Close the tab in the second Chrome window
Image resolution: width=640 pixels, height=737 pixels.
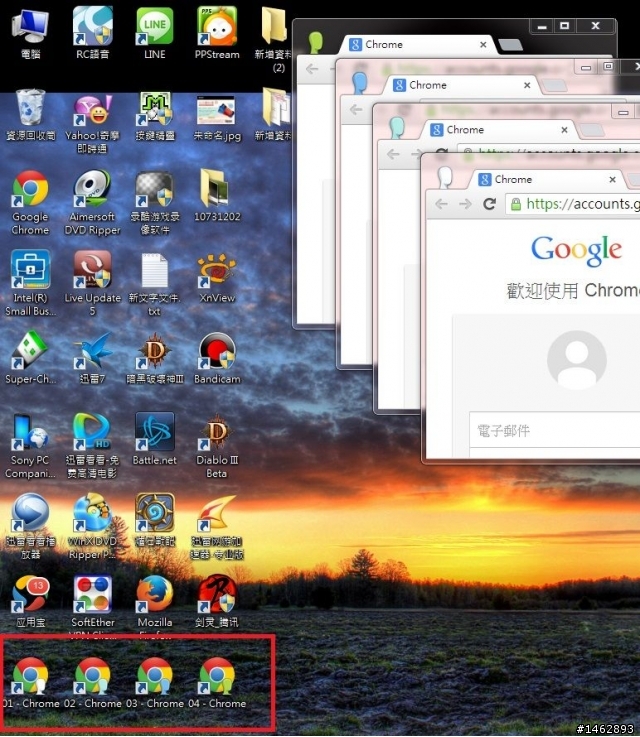click(x=527, y=86)
